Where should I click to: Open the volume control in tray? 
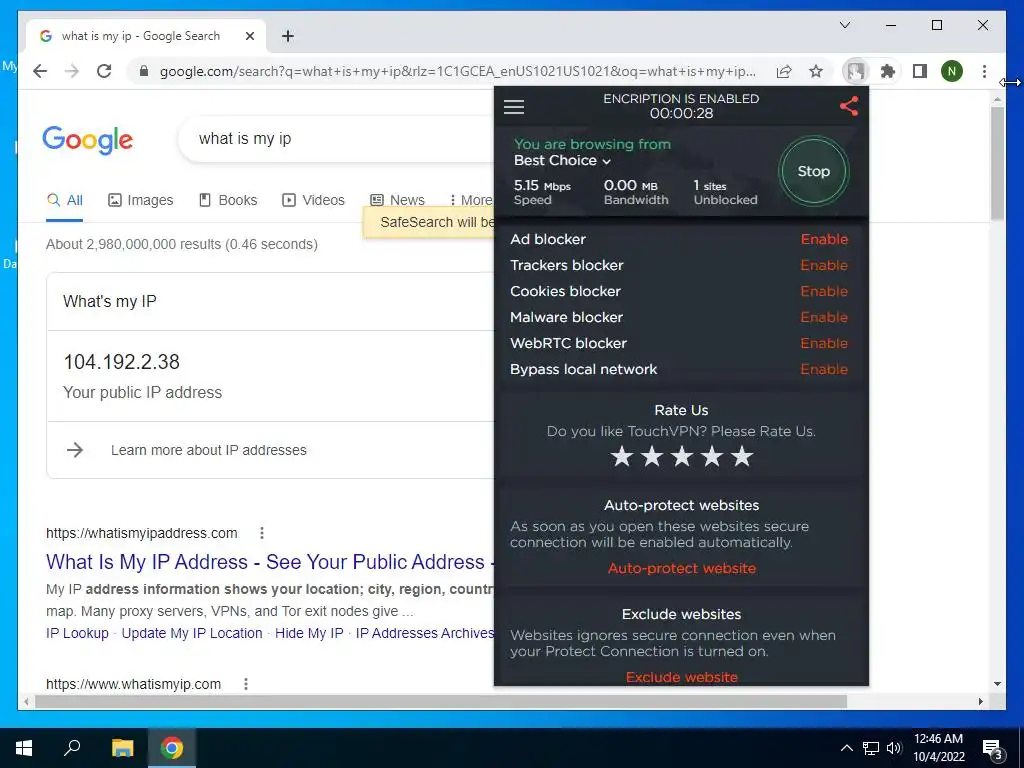pyautogui.click(x=893, y=748)
